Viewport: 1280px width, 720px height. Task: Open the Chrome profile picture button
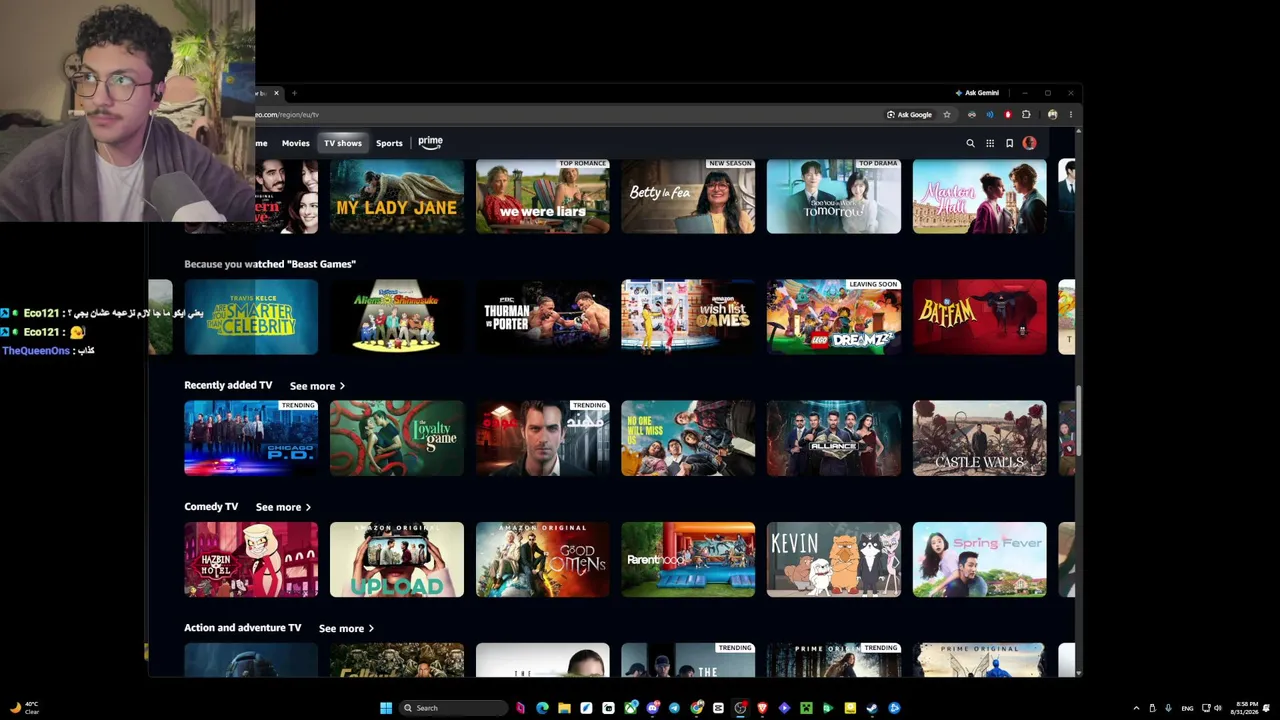pyautogui.click(x=1052, y=115)
